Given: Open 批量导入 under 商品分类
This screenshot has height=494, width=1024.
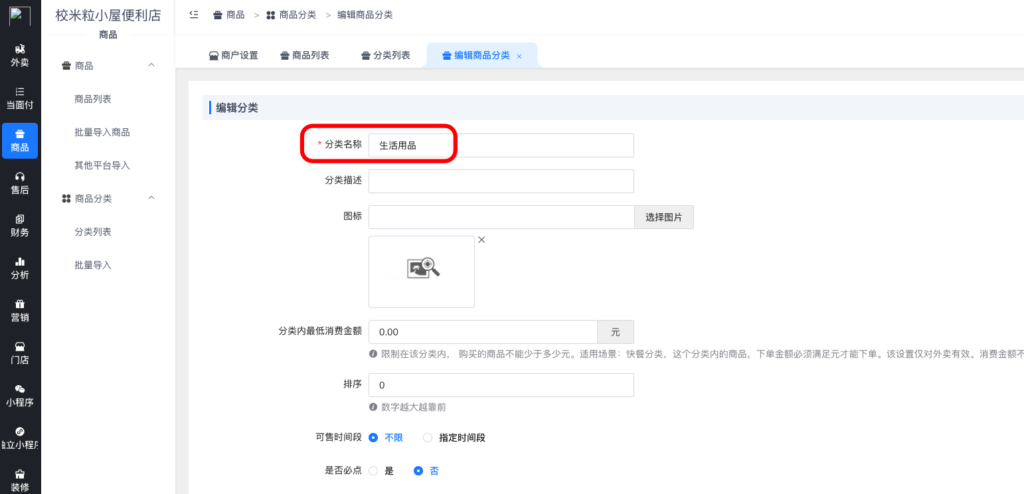Looking at the screenshot, I should (x=93, y=265).
